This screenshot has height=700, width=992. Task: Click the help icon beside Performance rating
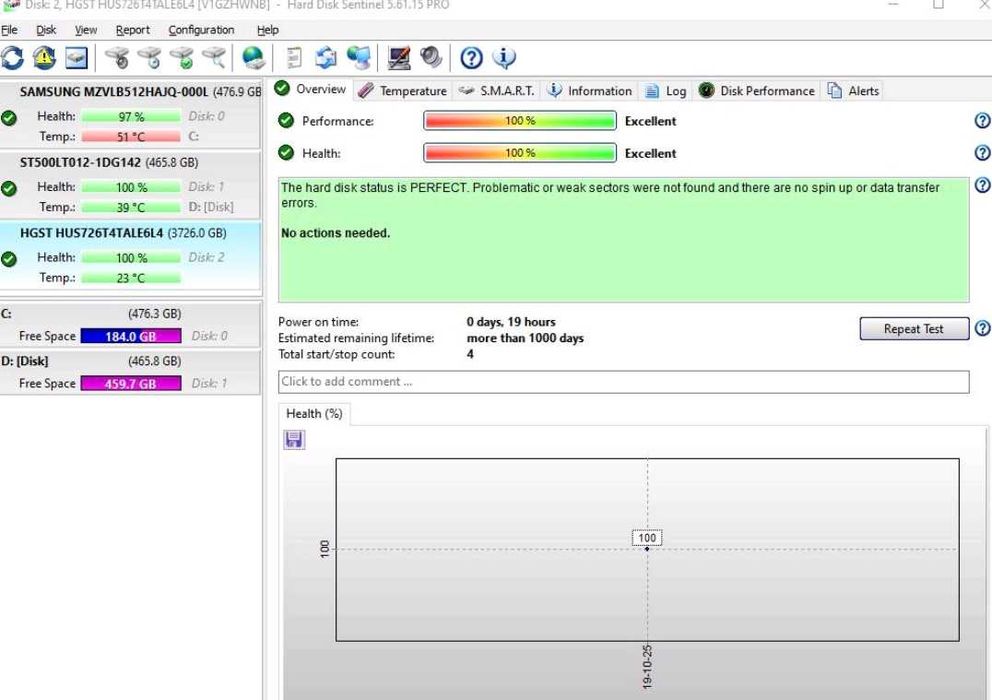coord(983,120)
